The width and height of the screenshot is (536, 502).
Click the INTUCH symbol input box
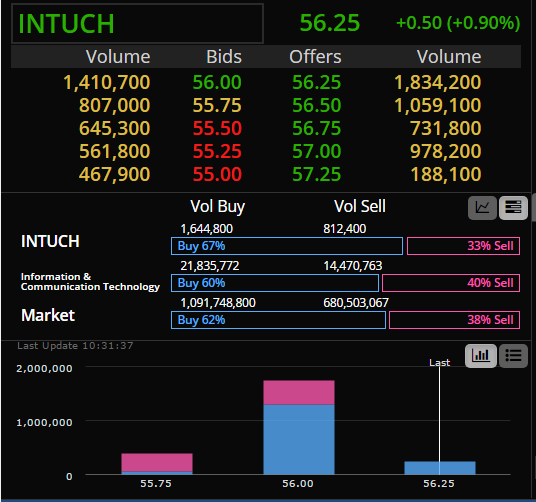pos(137,24)
